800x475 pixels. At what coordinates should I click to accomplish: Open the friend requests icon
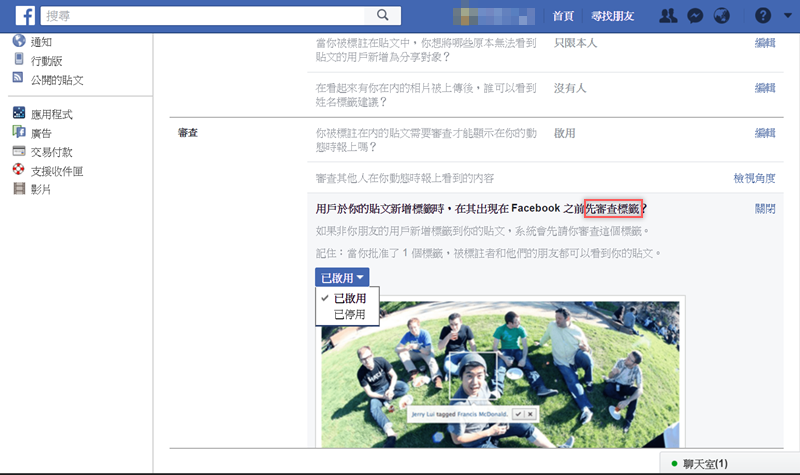(668, 16)
